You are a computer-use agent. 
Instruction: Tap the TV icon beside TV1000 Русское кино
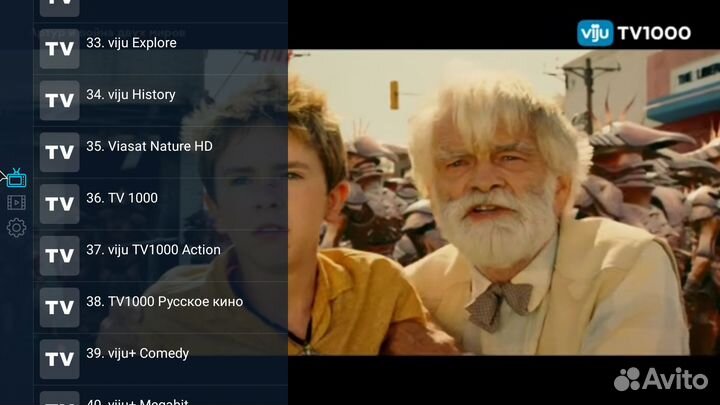[x=60, y=307]
